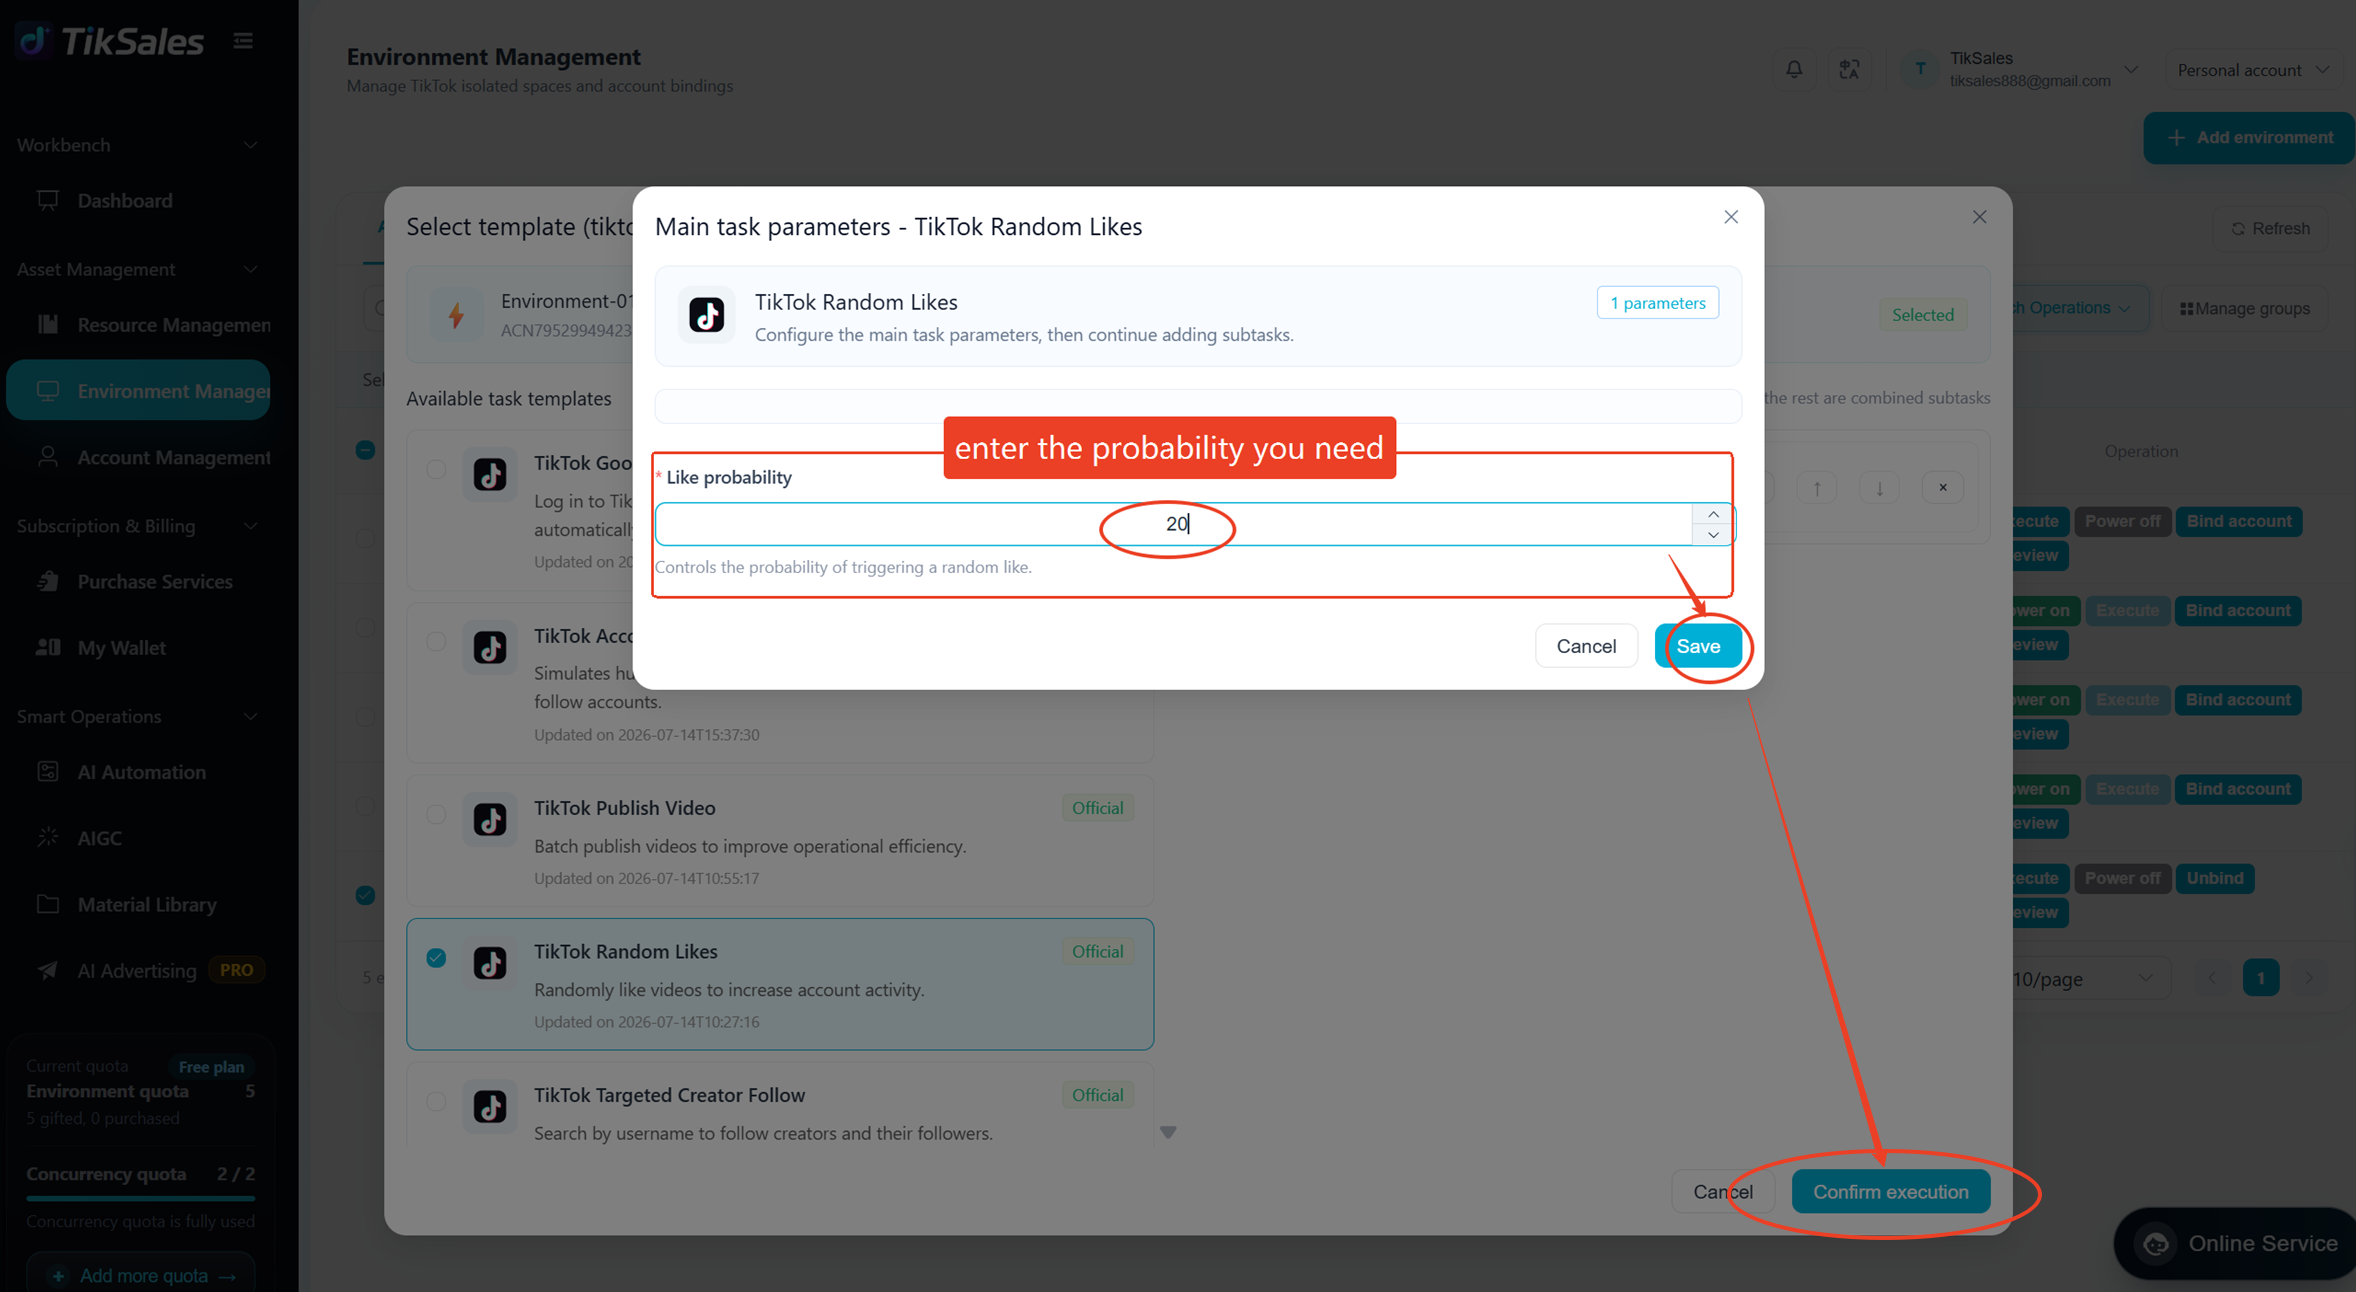Screen dimensions: 2356x1292
Task: Click the Confirm execution button
Action: 1890,1192
